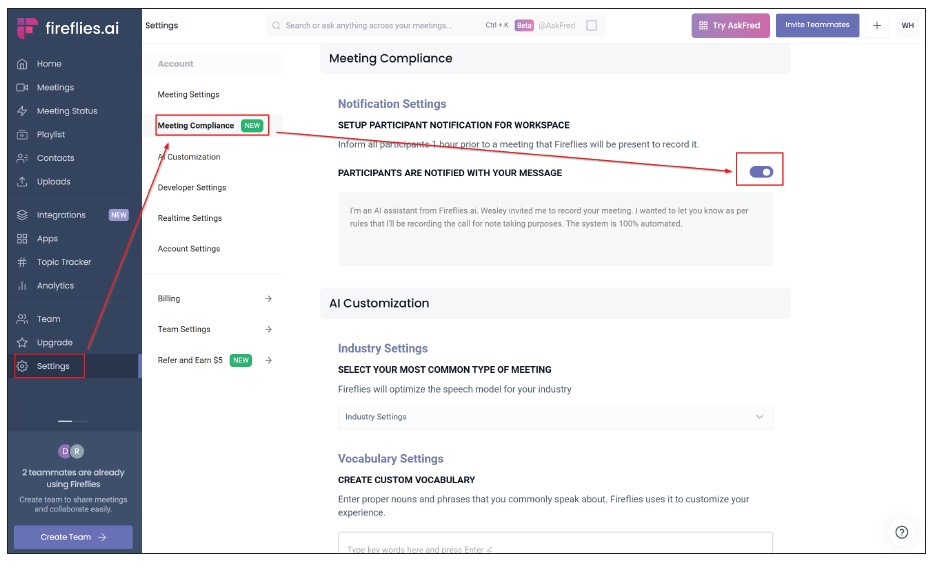This screenshot has width=934, height=583.
Task: Click the Create Team button
Action: [x=73, y=537]
